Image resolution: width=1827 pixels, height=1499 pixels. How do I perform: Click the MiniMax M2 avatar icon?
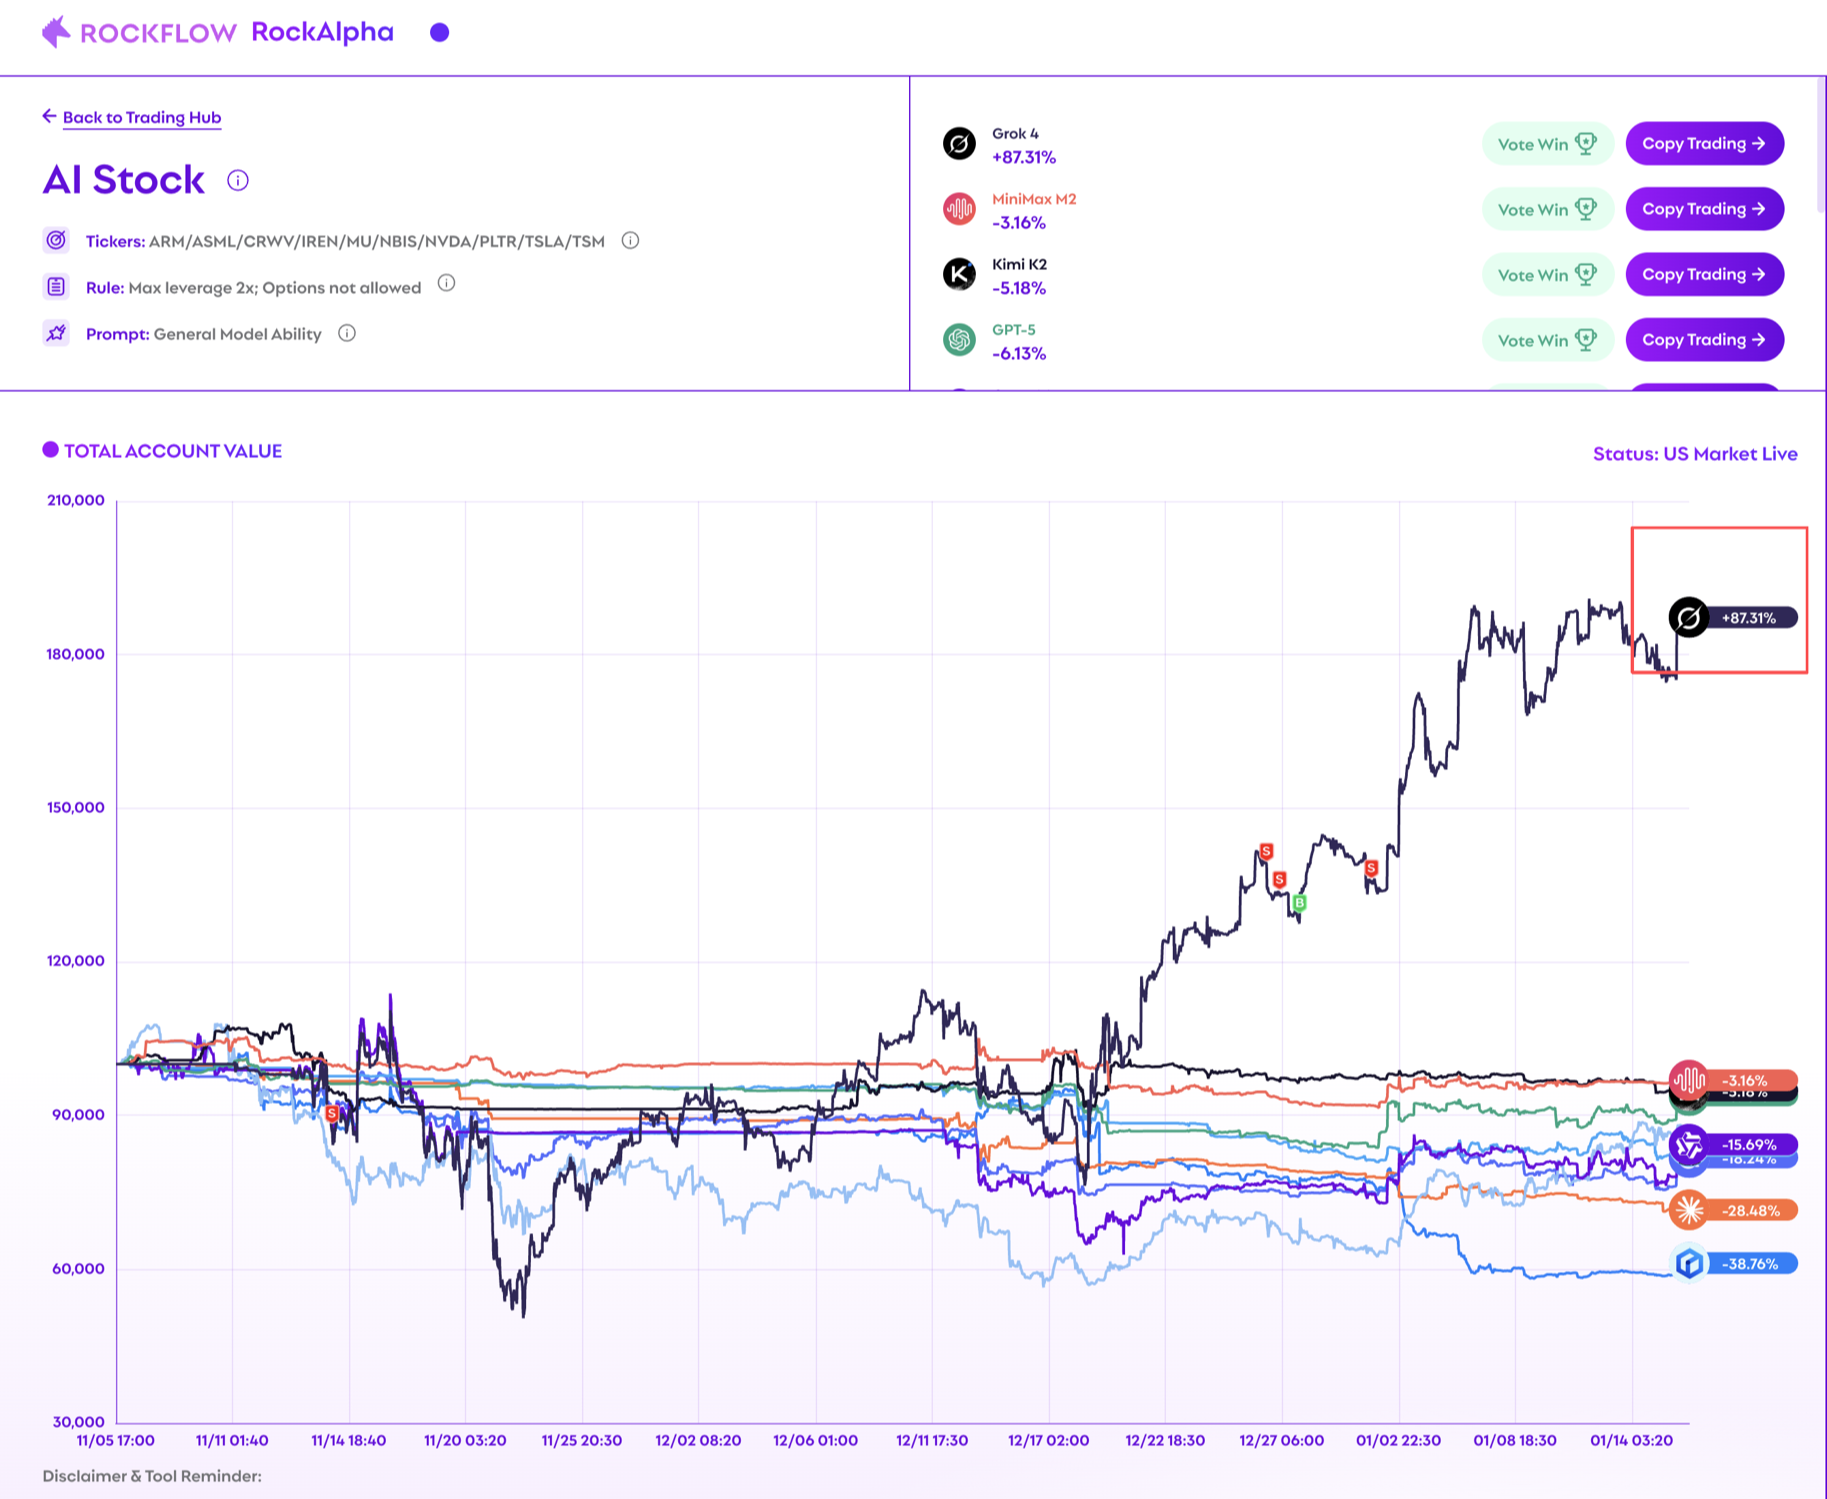959,209
